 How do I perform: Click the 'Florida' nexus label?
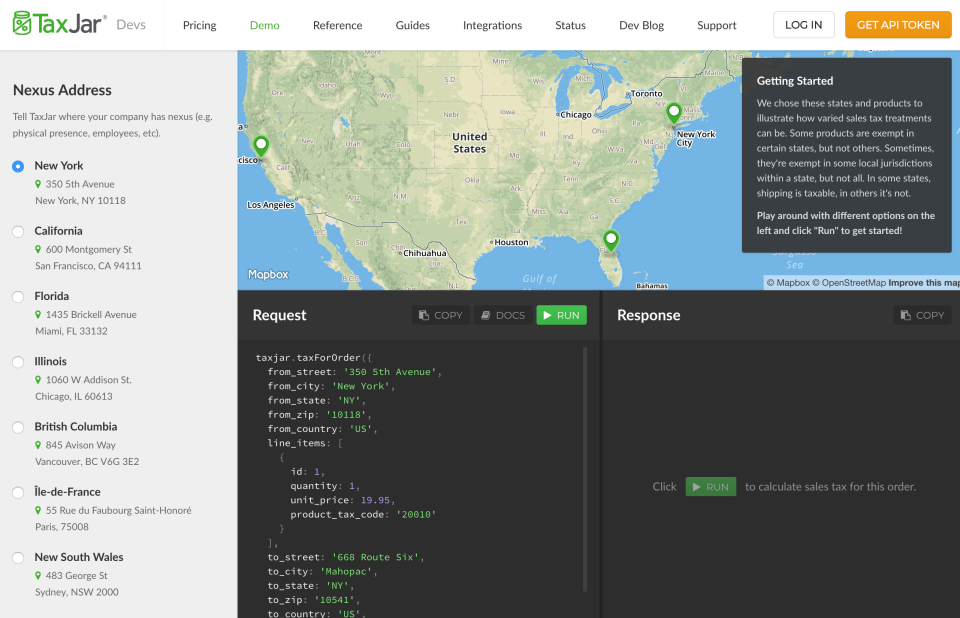tap(51, 296)
